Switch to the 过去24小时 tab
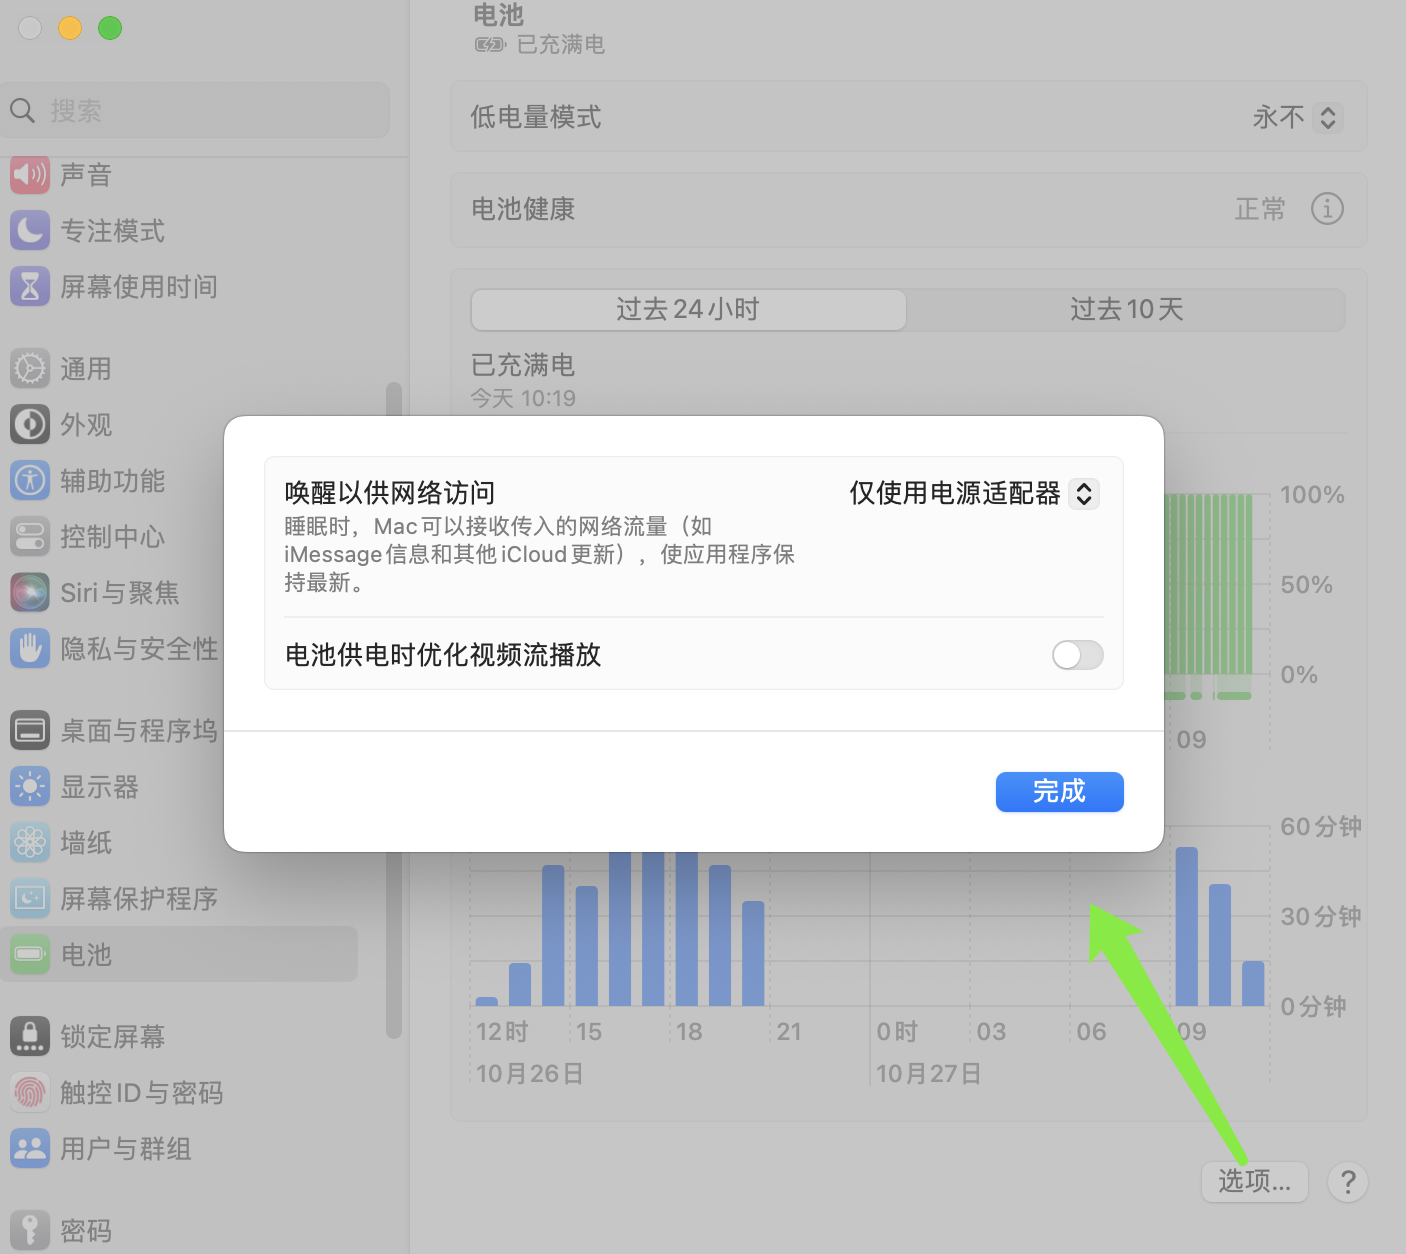 (x=689, y=310)
